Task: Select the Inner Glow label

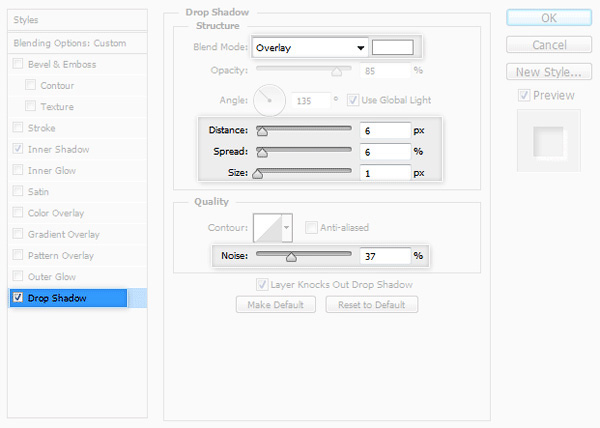Action: click(52, 170)
